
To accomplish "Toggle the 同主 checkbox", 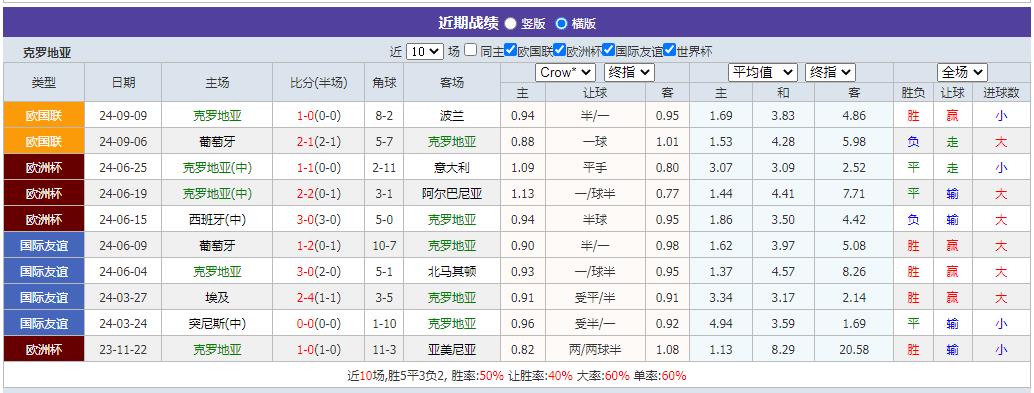I will tap(470, 50).
